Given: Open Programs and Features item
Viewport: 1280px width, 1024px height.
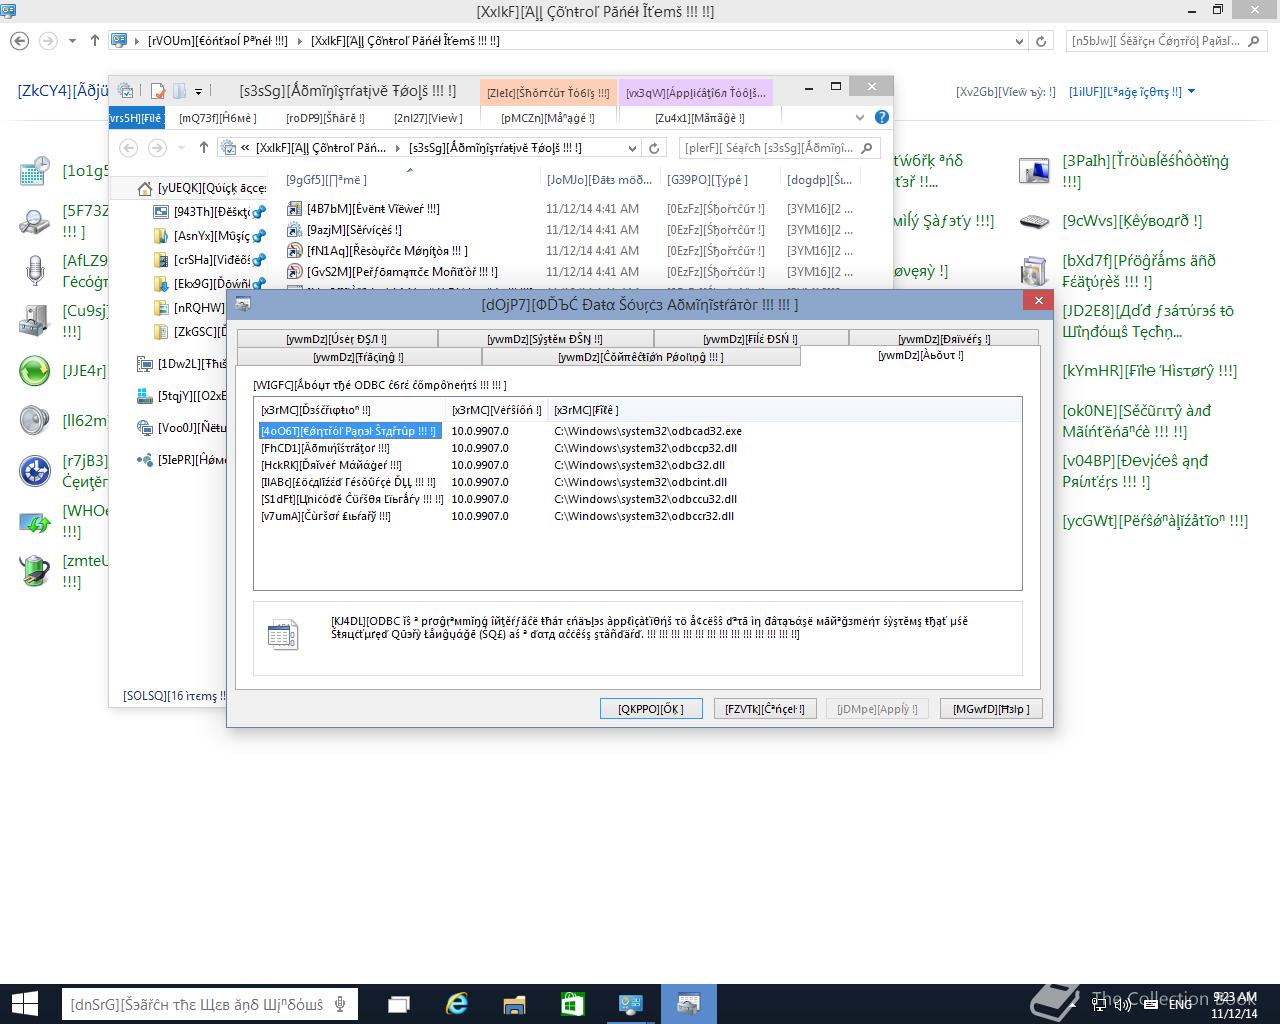Looking at the screenshot, I should [1119, 271].
